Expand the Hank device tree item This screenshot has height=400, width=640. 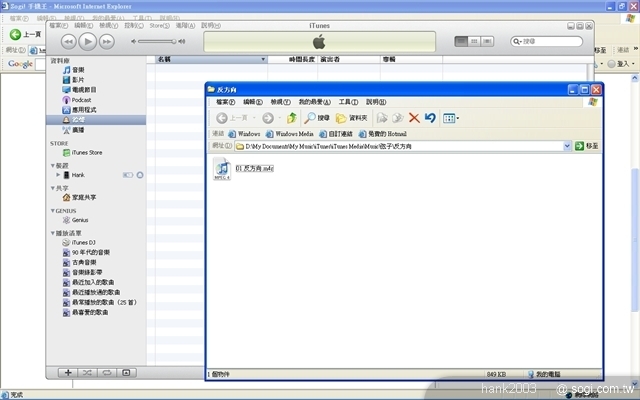click(58, 175)
